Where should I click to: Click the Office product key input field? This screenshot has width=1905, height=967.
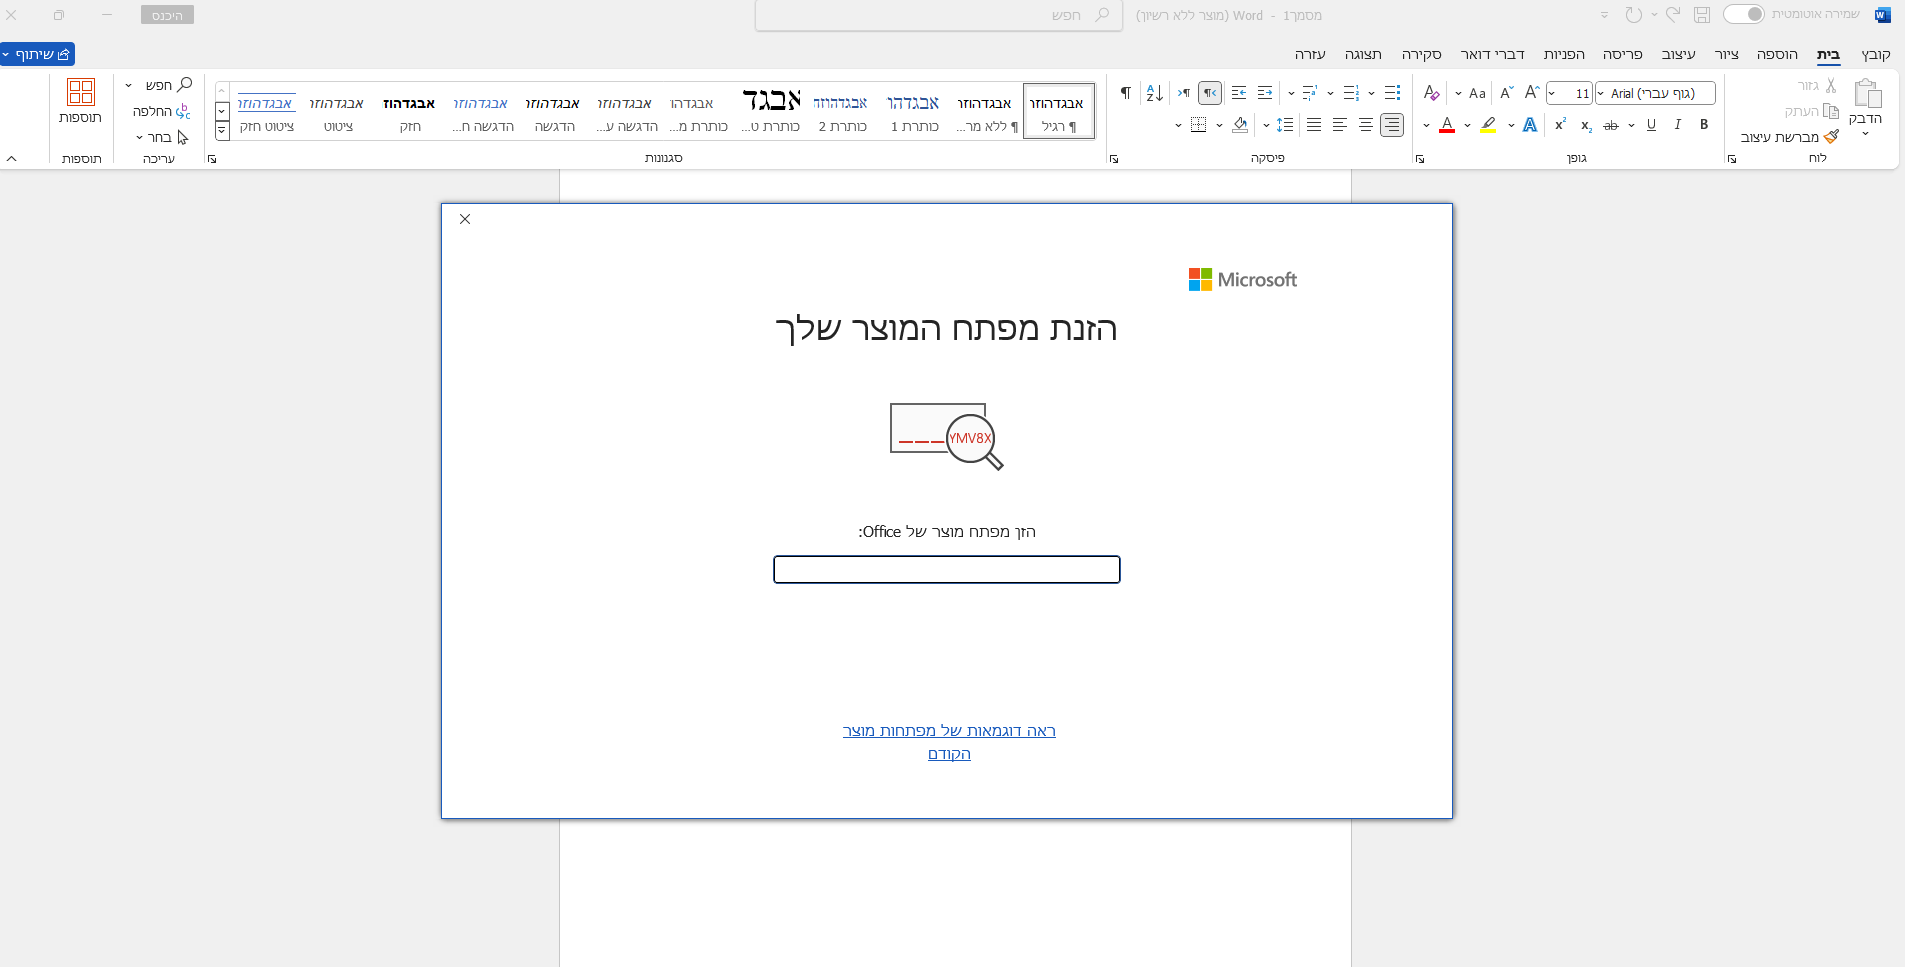[946, 569]
